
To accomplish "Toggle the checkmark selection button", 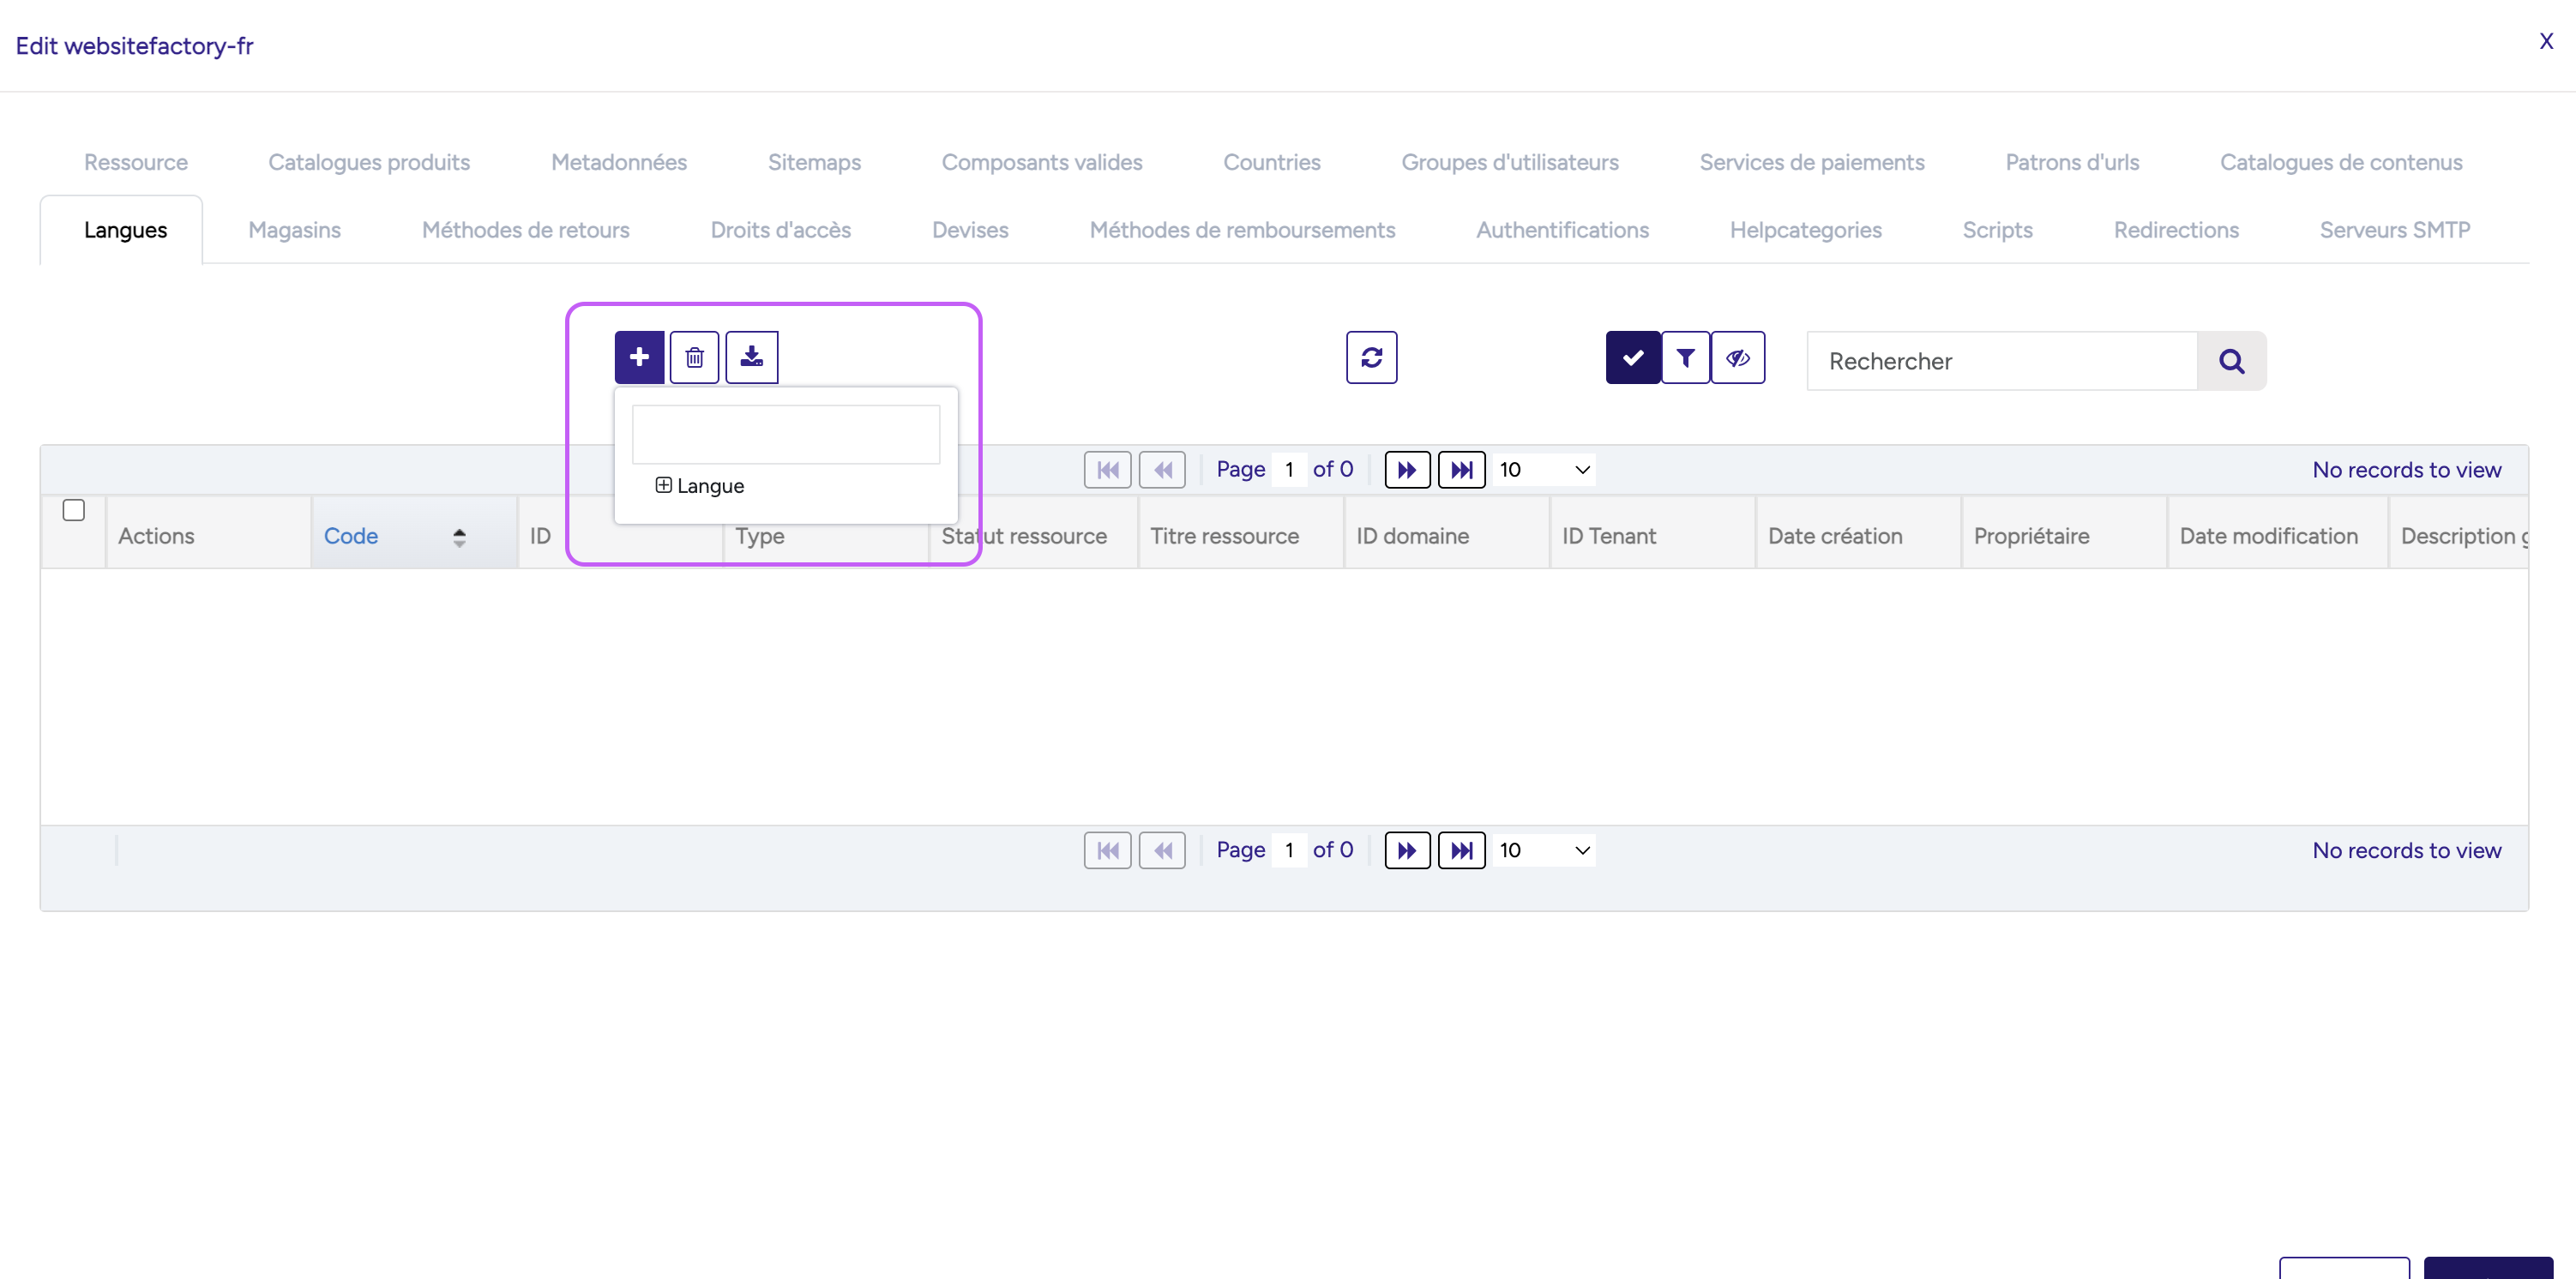I will 1632,357.
